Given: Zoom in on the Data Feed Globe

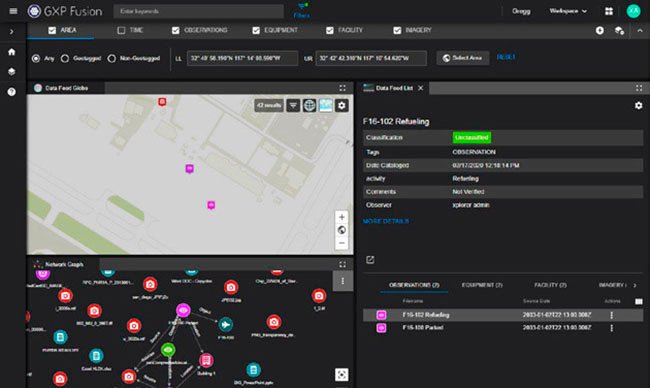Looking at the screenshot, I should coord(342,217).
